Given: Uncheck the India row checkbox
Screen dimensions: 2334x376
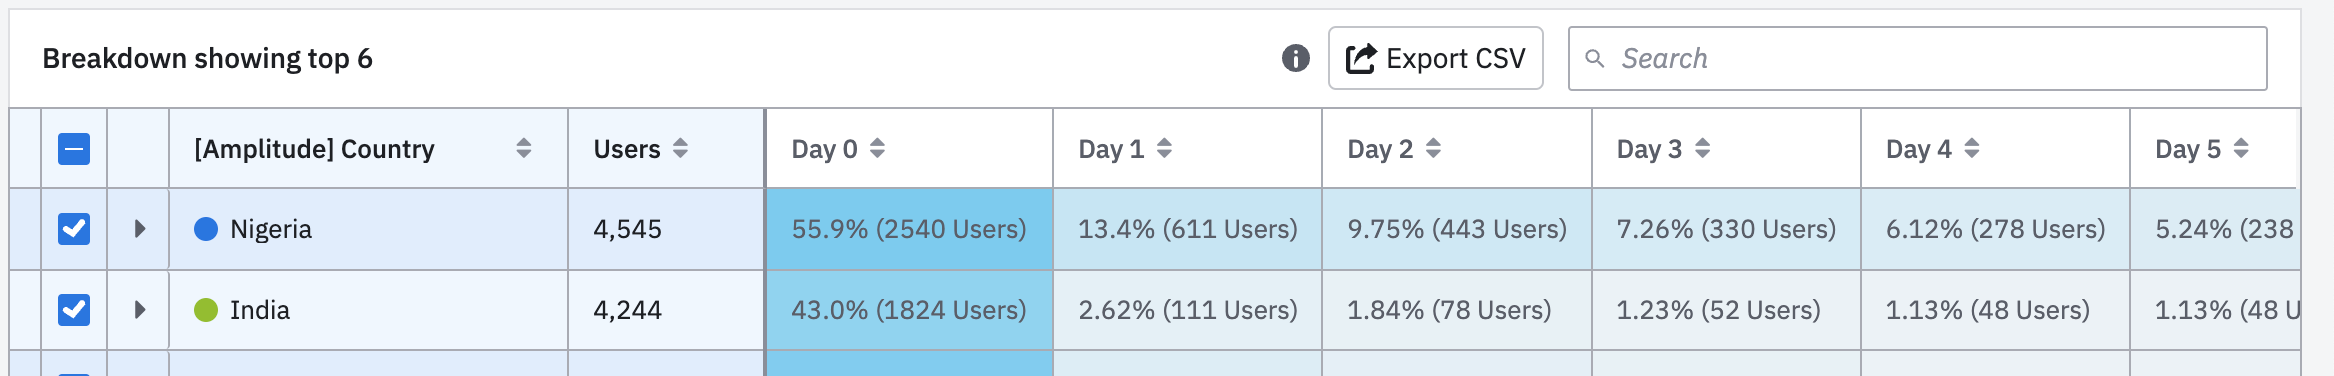Looking at the screenshot, I should coord(74,310).
